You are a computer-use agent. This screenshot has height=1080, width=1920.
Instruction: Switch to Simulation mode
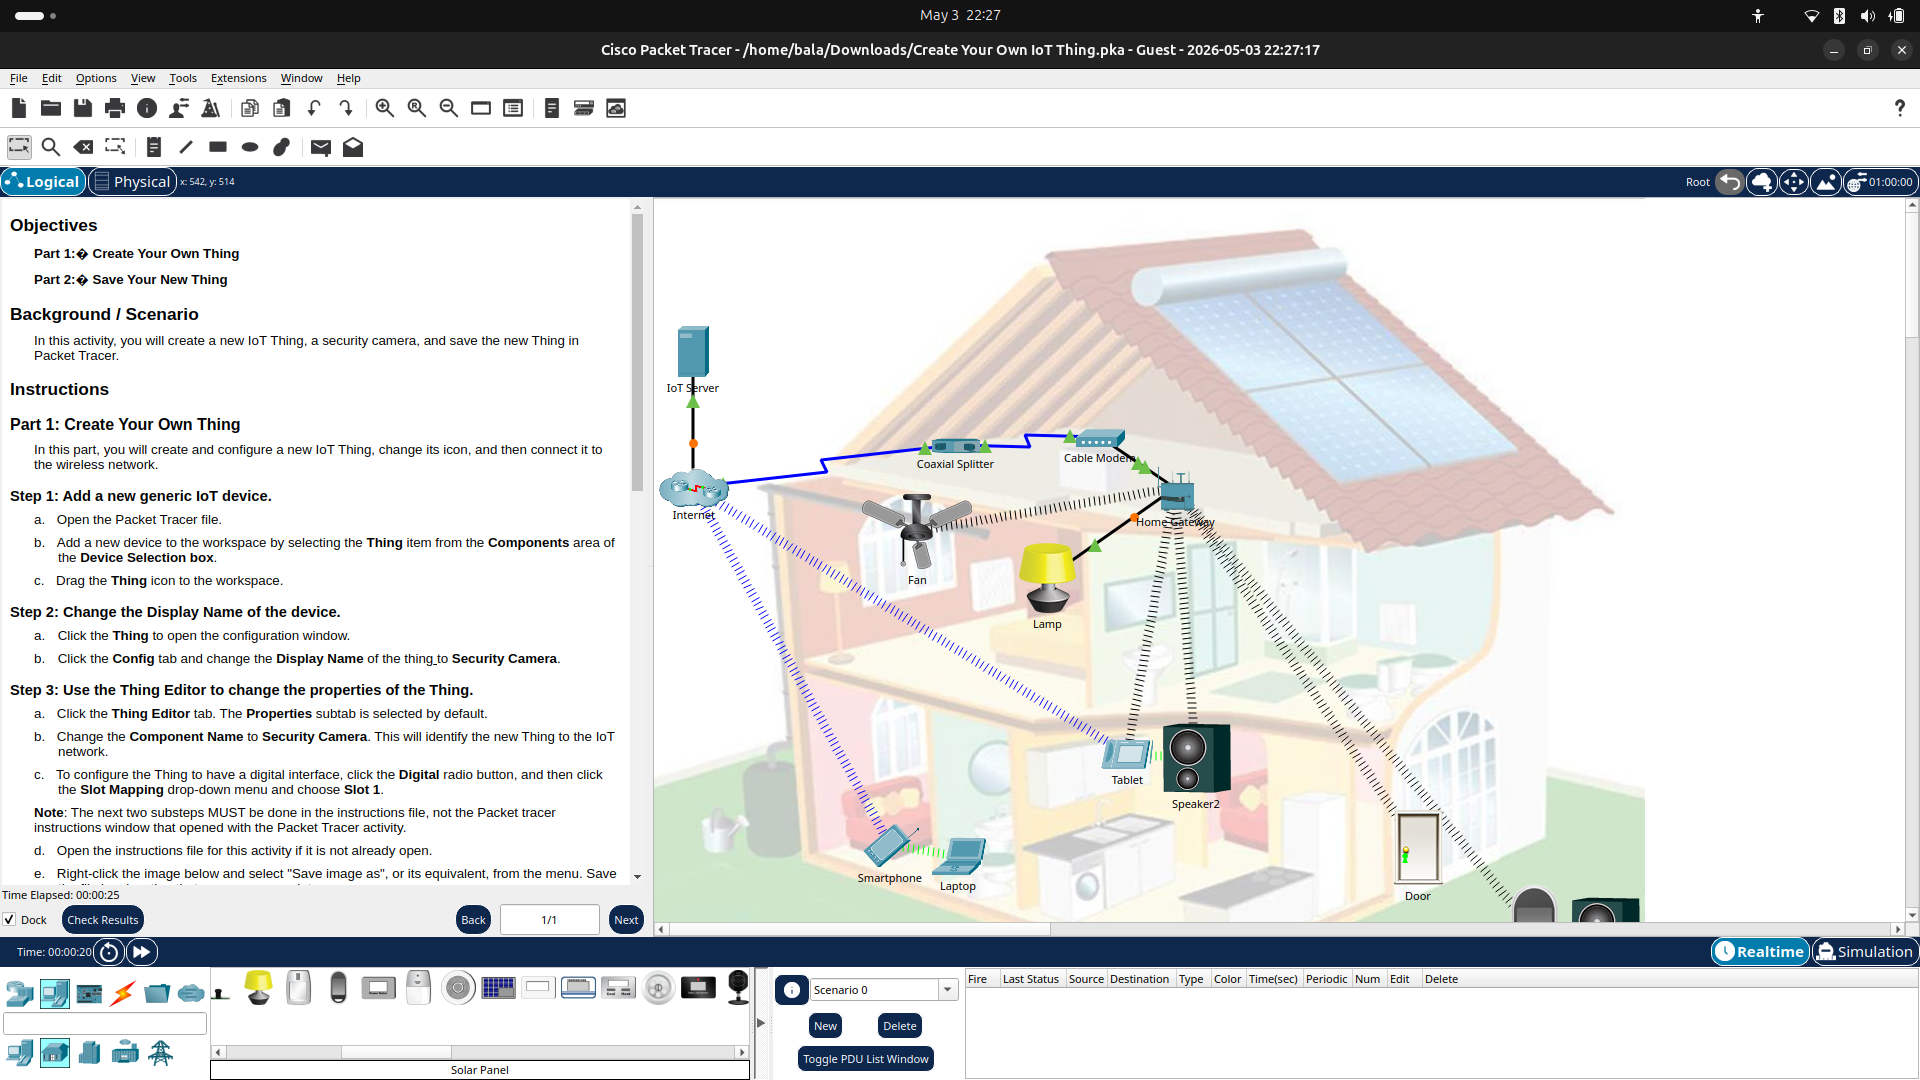[x=1865, y=952]
